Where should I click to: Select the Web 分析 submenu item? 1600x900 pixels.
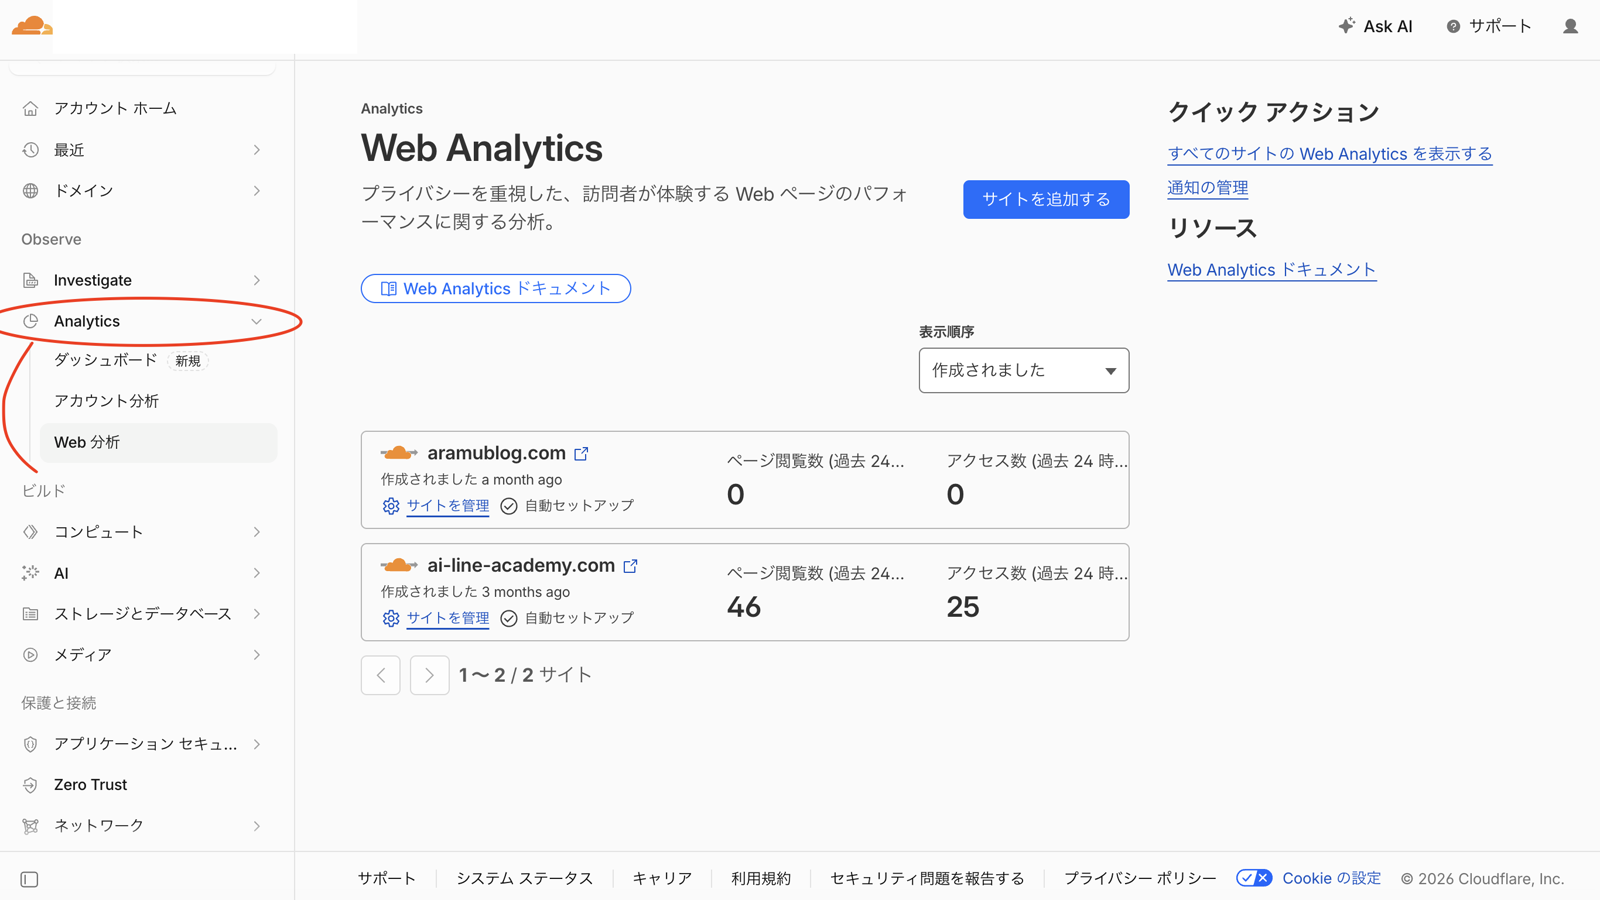tap(158, 442)
